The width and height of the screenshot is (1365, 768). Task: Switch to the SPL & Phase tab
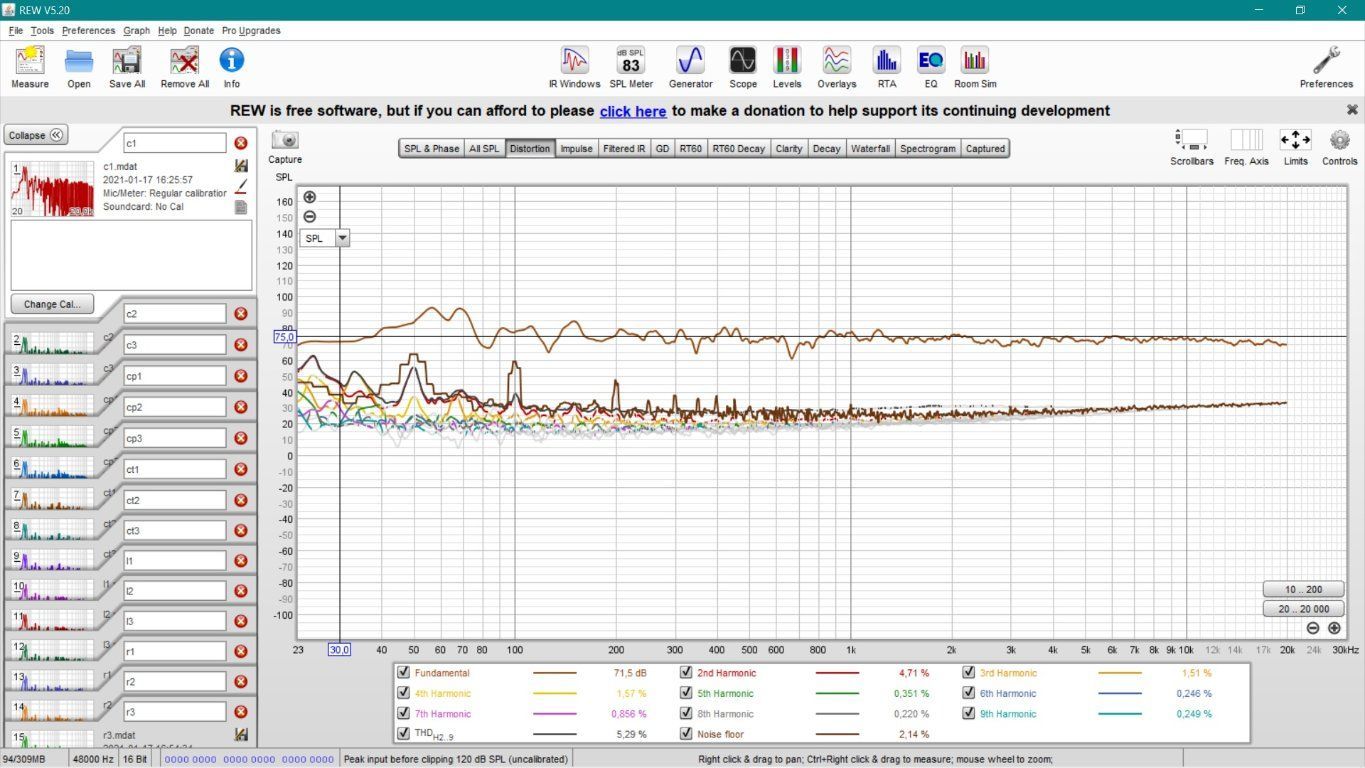[431, 148]
